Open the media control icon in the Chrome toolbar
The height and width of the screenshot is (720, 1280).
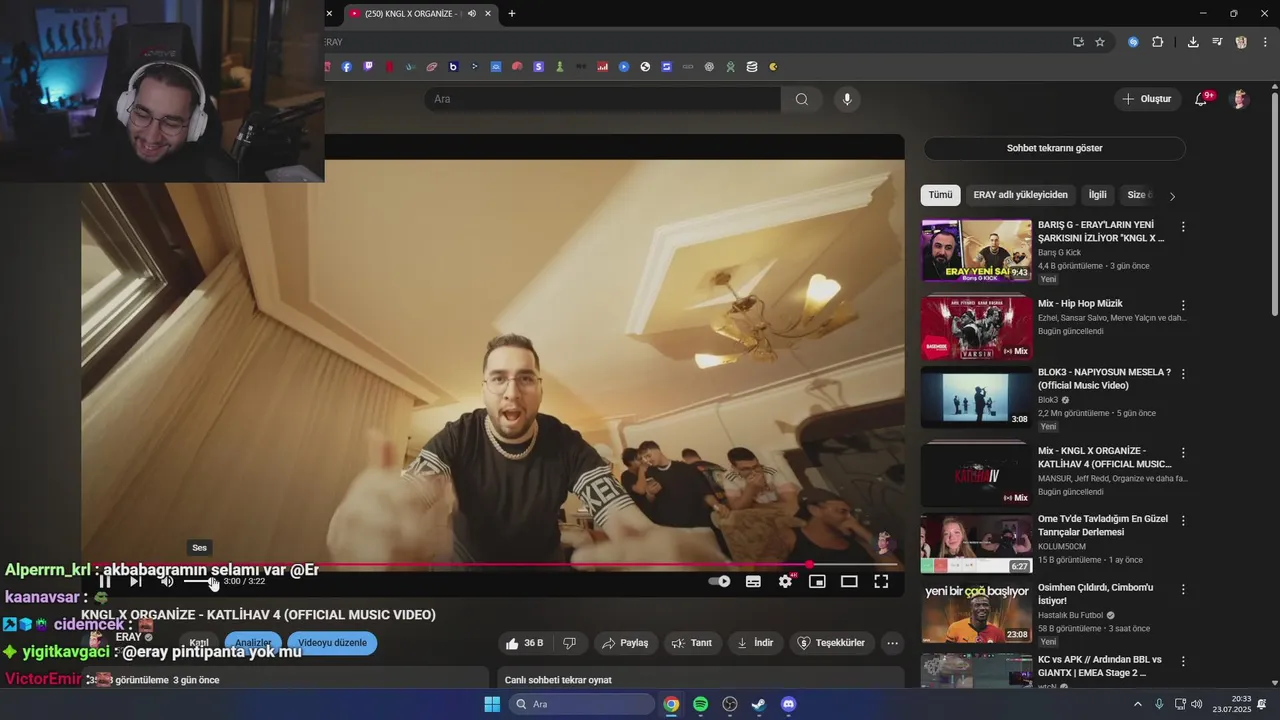tap(1217, 42)
